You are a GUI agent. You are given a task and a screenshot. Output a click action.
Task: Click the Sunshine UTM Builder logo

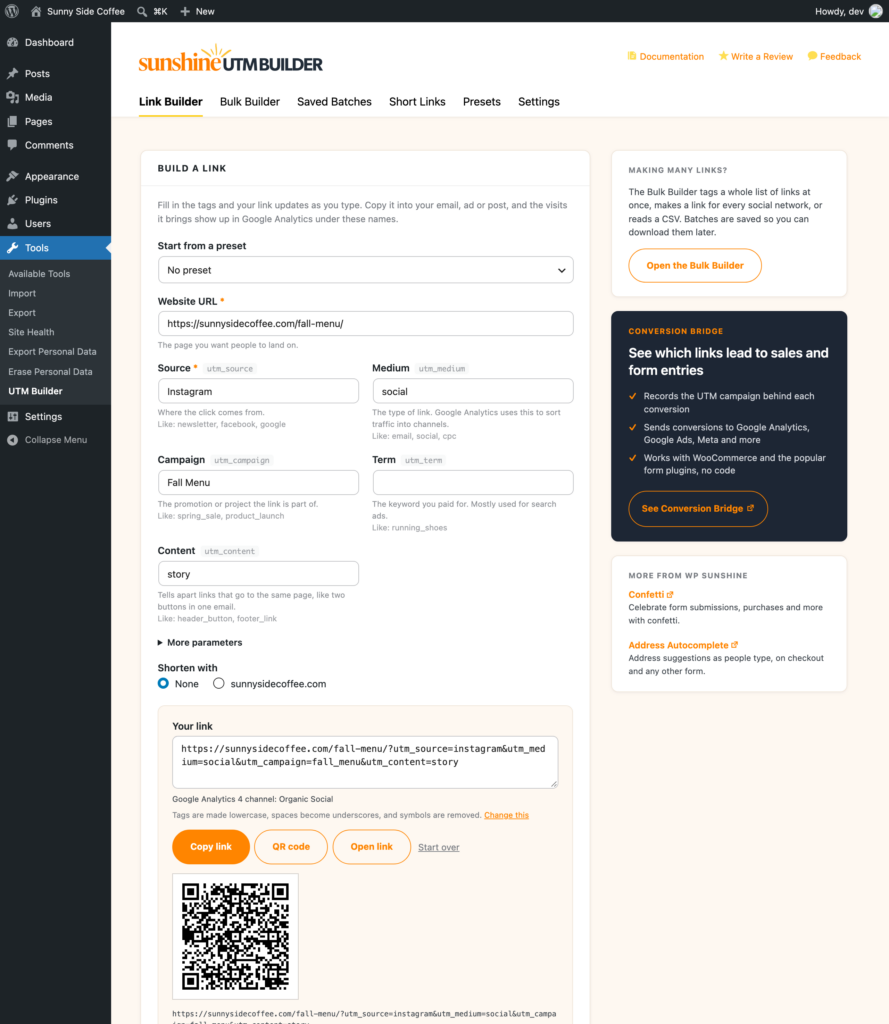click(x=231, y=59)
